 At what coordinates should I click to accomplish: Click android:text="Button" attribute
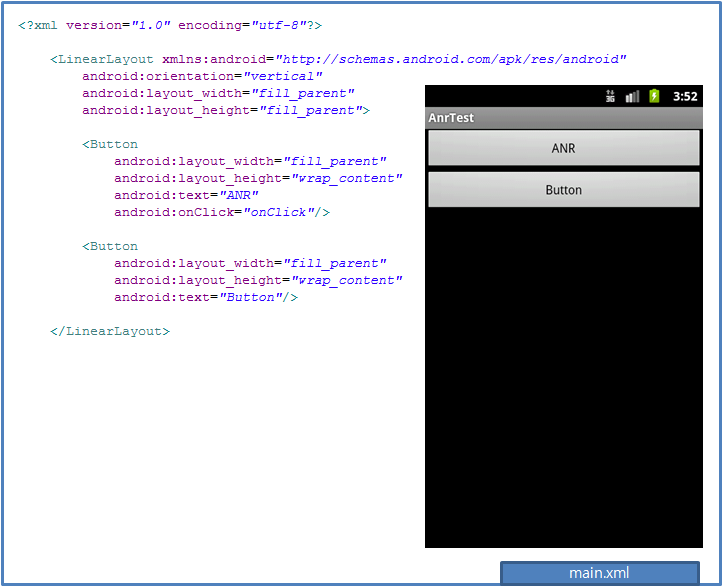[198, 297]
